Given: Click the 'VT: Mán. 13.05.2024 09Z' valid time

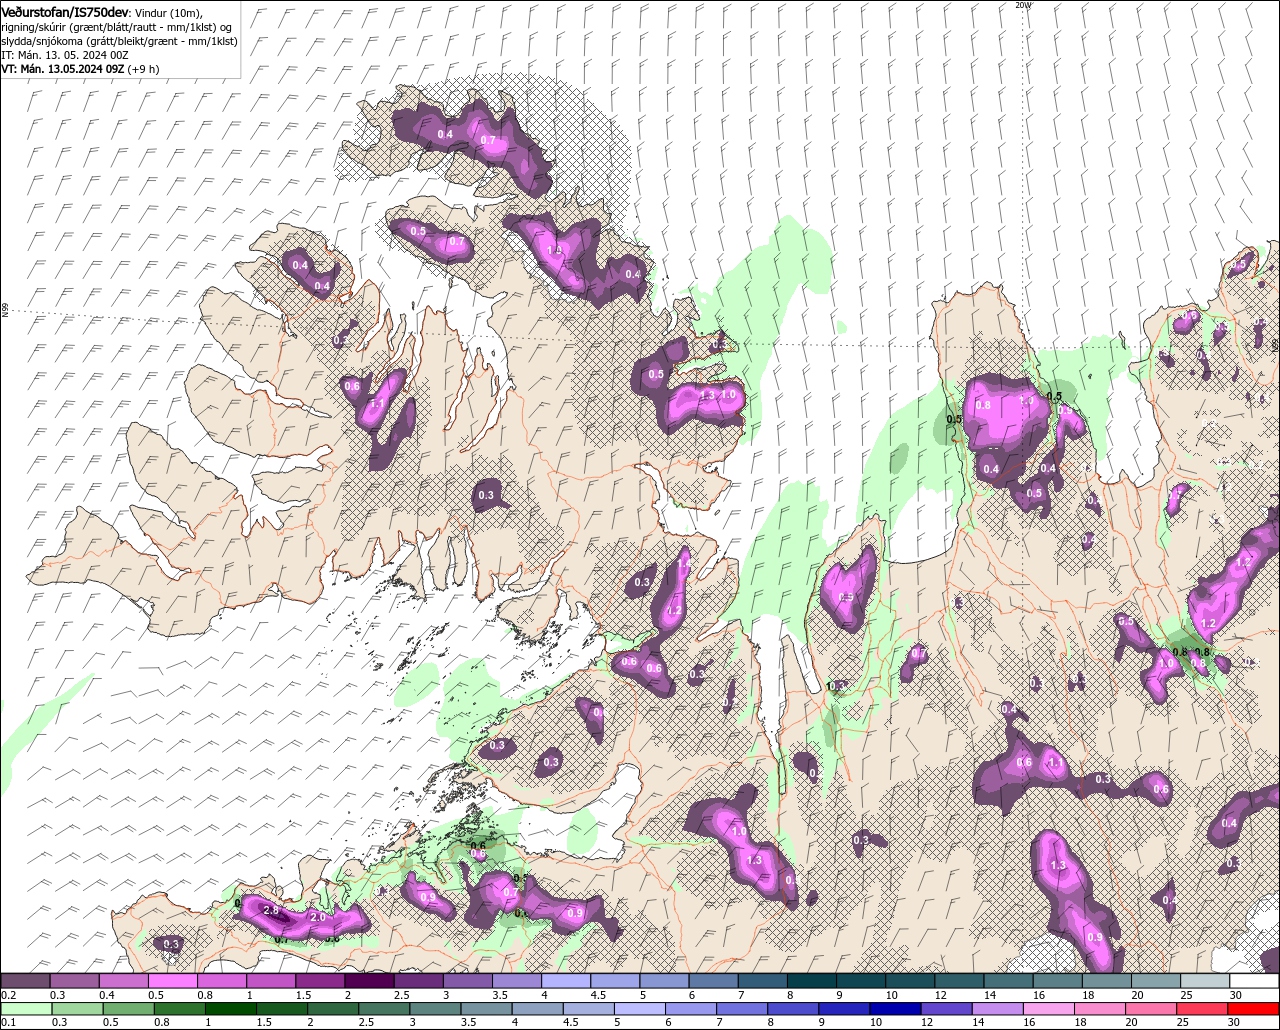Looking at the screenshot, I should [x=63, y=69].
